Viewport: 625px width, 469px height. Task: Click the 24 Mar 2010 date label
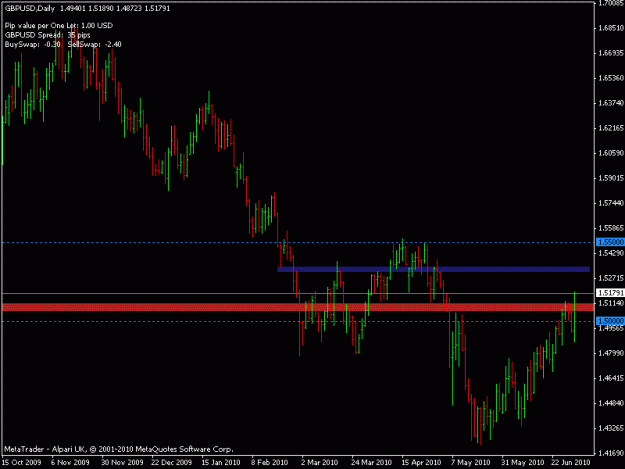371,462
